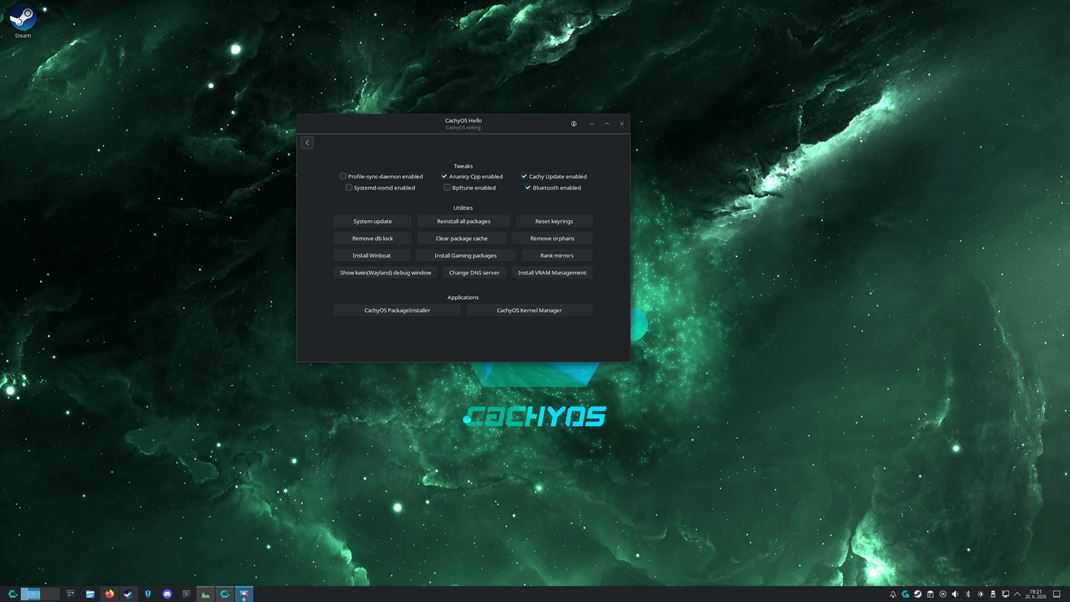Go back using the back arrow button
The image size is (1070, 602).
[307, 142]
